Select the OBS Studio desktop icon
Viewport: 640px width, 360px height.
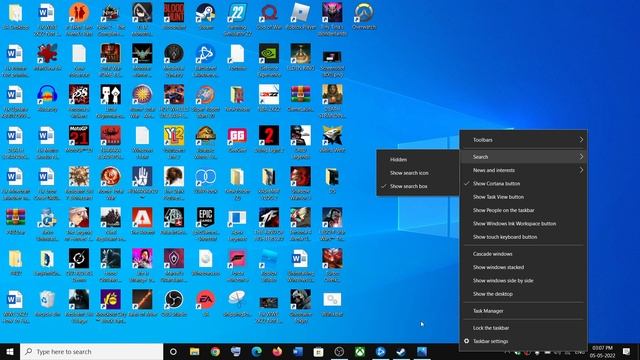[174, 303]
